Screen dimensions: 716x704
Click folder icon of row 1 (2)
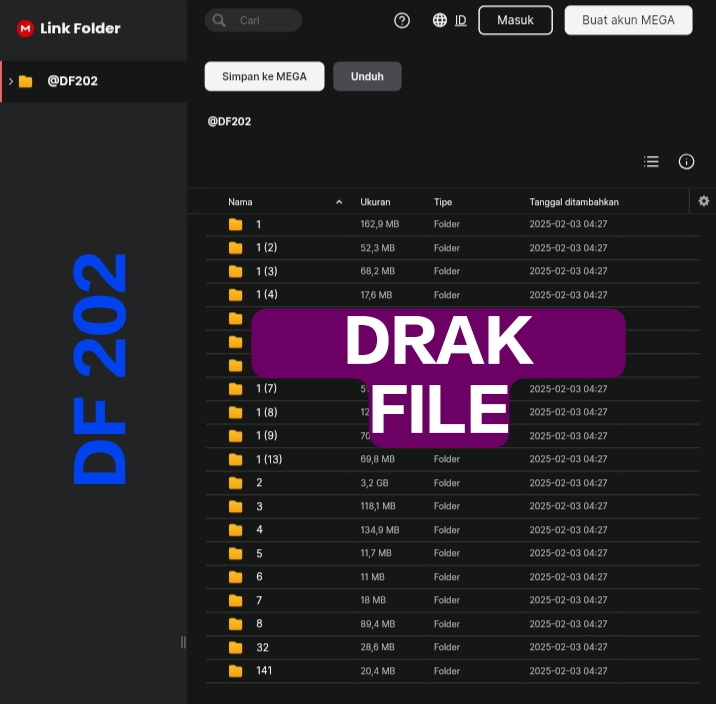pyautogui.click(x=236, y=248)
